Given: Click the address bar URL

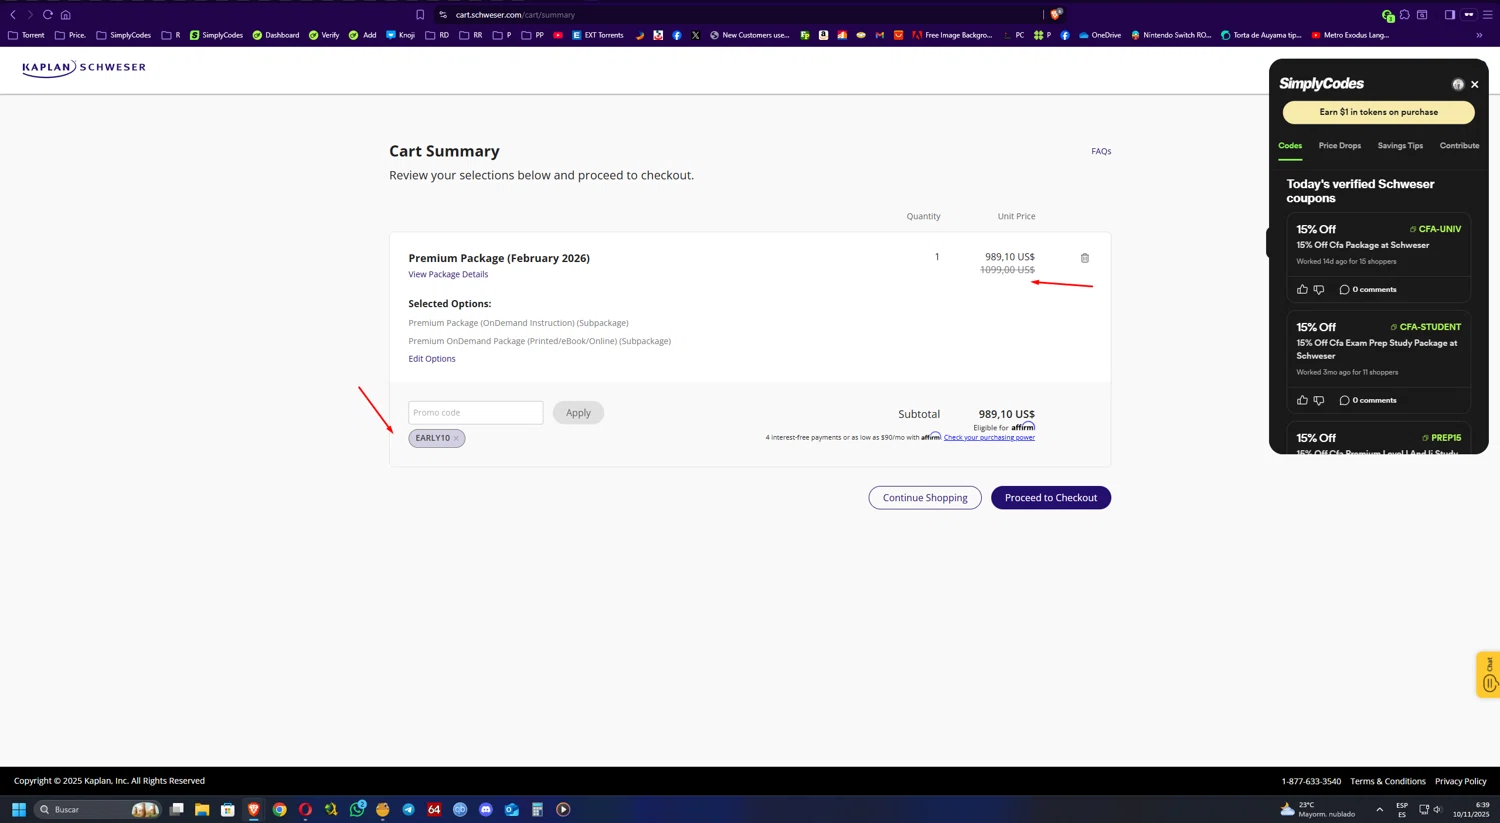Looking at the screenshot, I should pyautogui.click(x=515, y=15).
